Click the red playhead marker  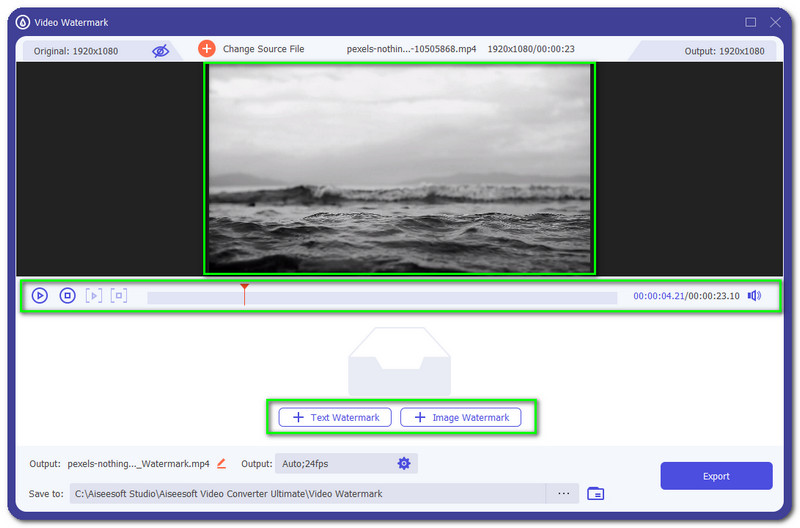(244, 290)
